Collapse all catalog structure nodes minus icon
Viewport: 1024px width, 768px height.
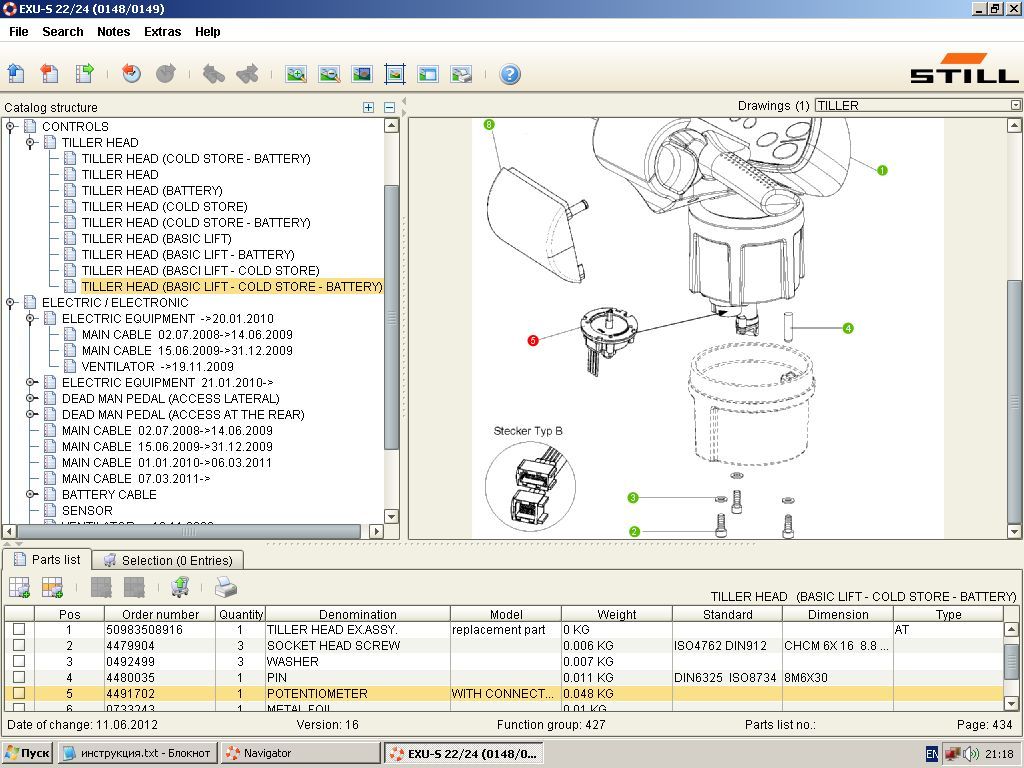[x=389, y=107]
